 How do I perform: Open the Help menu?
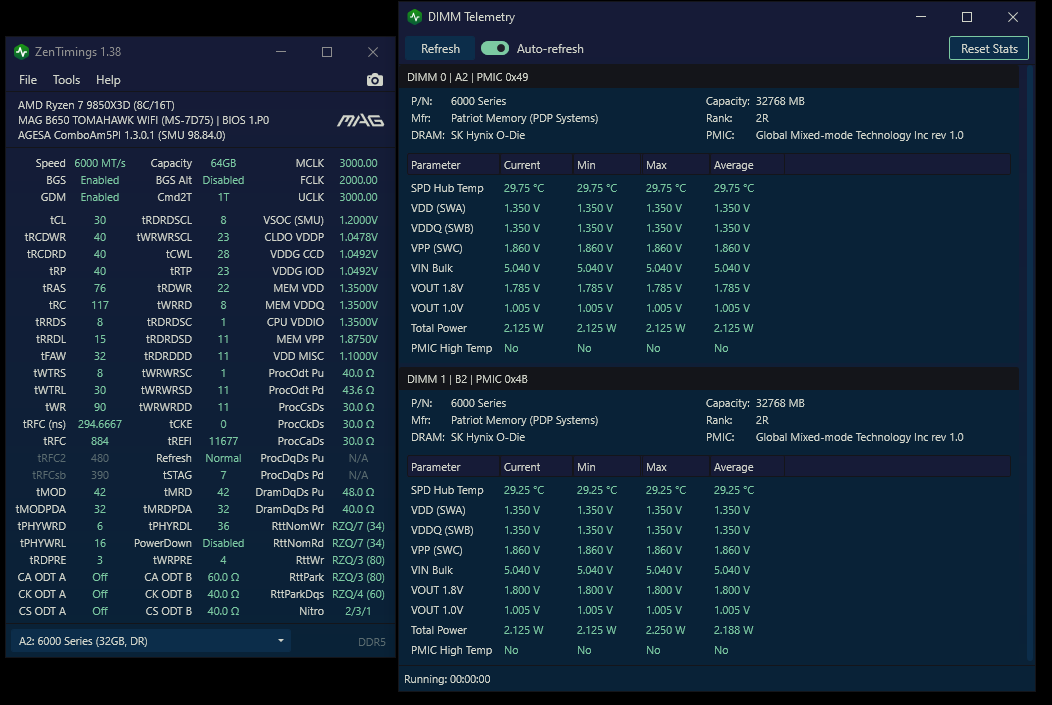(108, 80)
